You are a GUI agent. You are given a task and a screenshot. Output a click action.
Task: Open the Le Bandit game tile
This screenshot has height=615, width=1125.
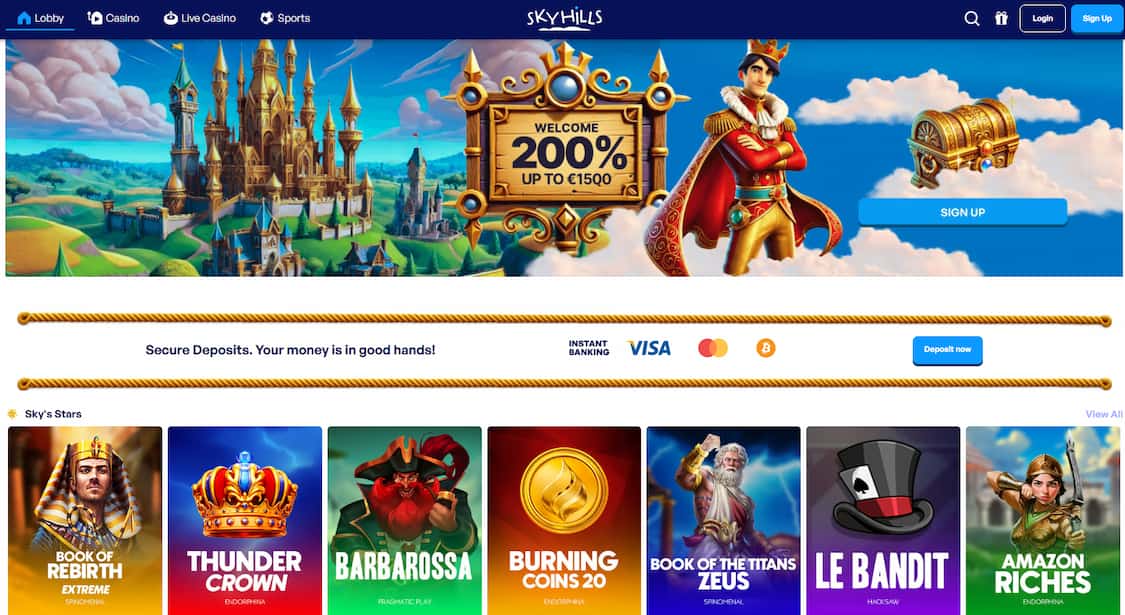pos(883,520)
